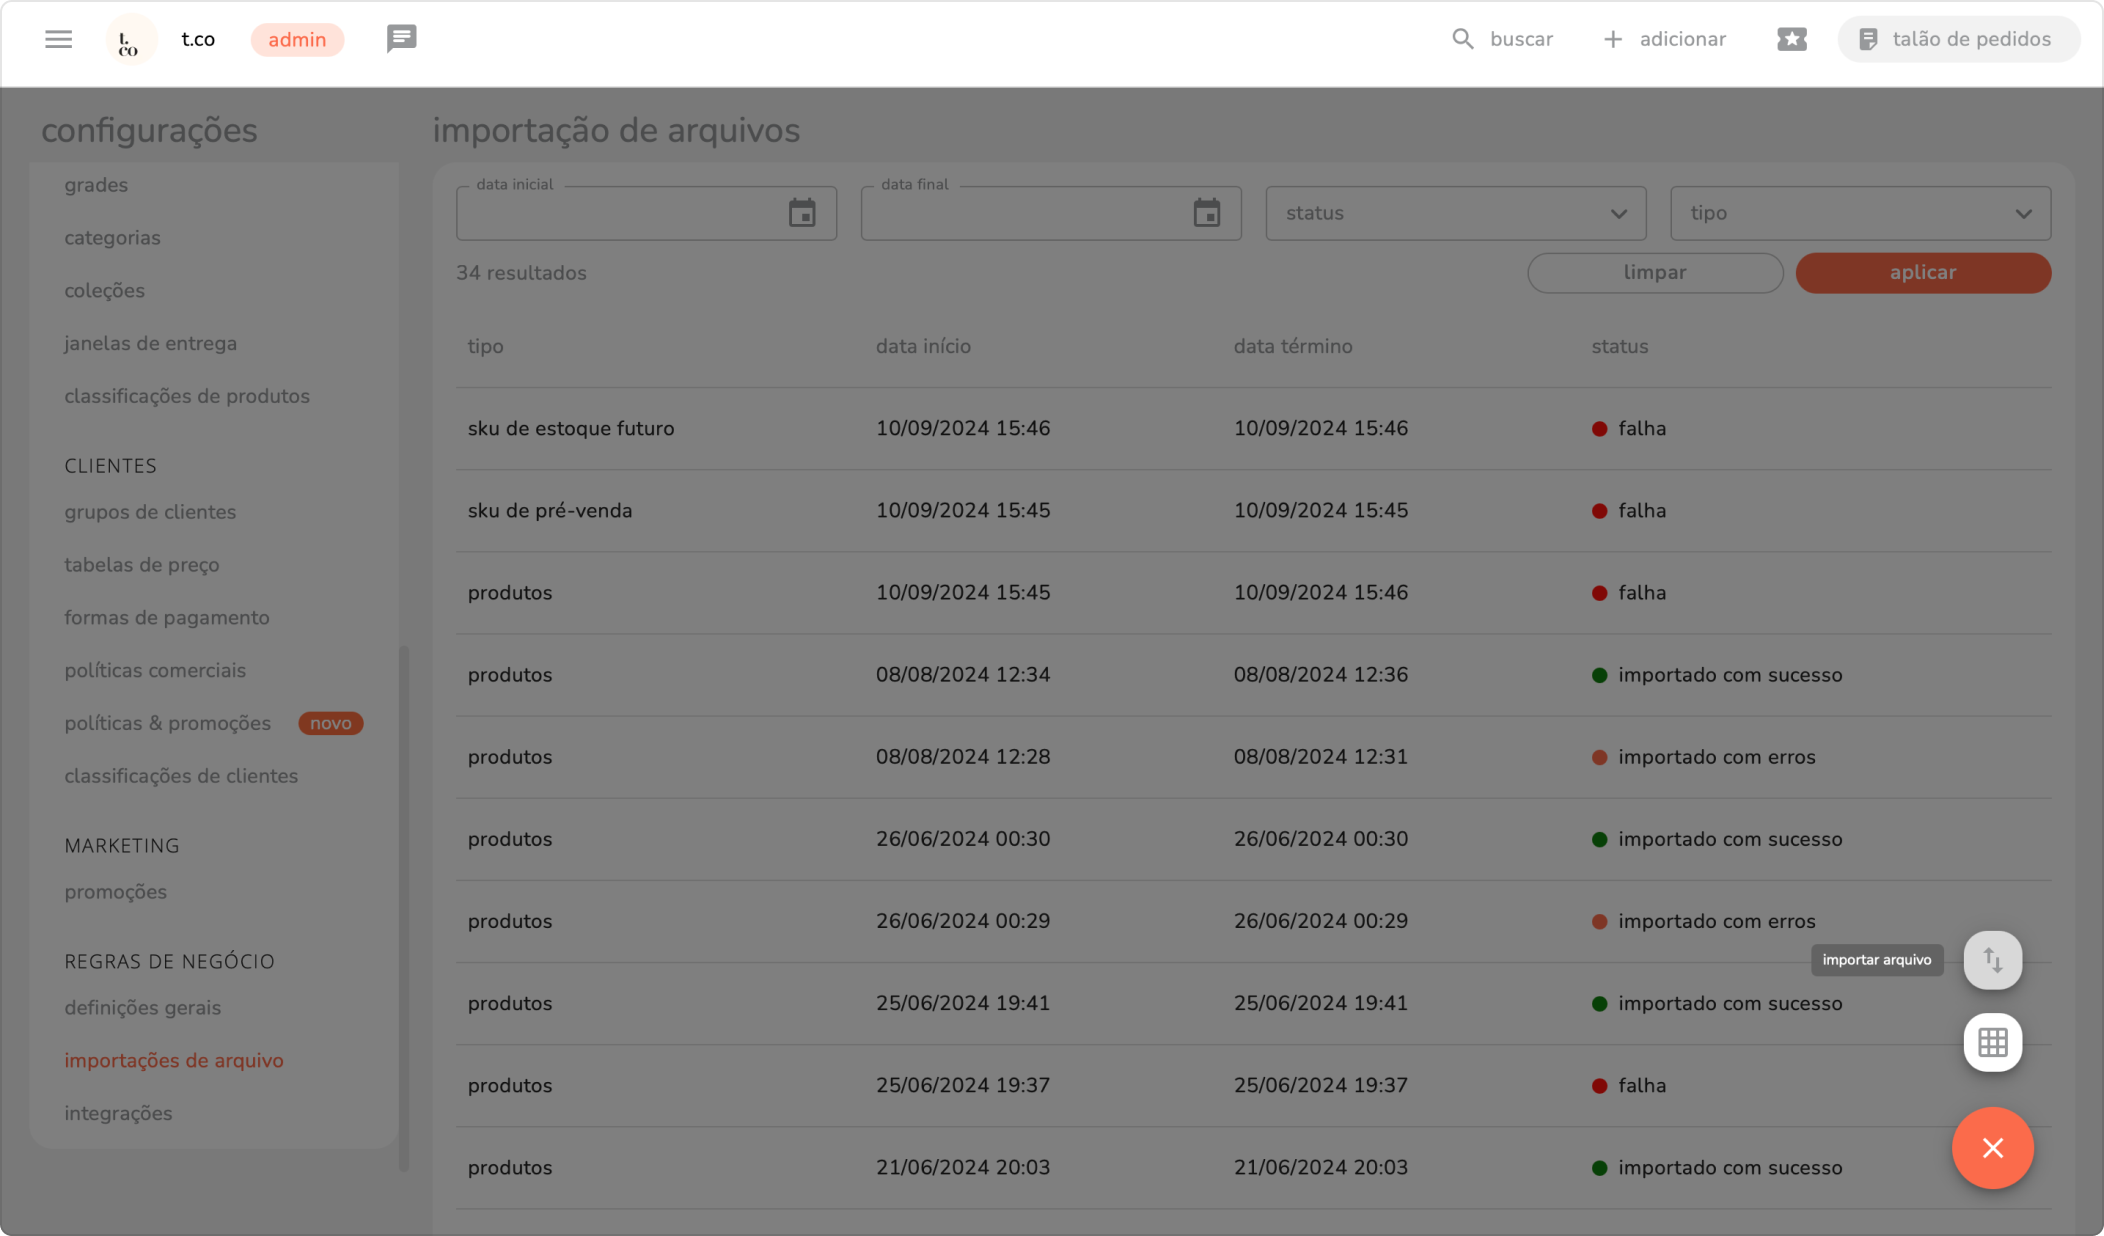Open the hamburger menu icon
This screenshot has width=2104, height=1236.
click(x=58, y=39)
